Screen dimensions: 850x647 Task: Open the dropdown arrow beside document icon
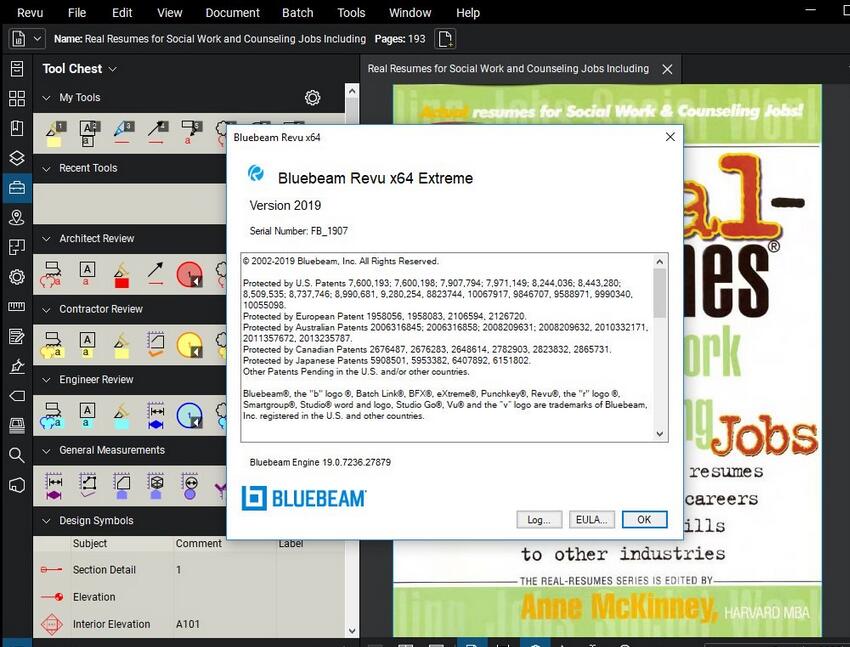pyautogui.click(x=37, y=39)
